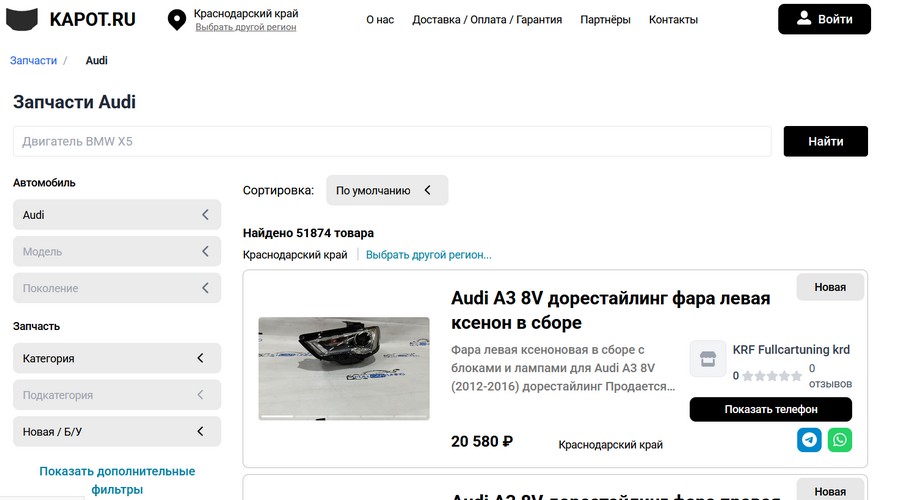Click the Новая badge on first listing

click(x=830, y=287)
